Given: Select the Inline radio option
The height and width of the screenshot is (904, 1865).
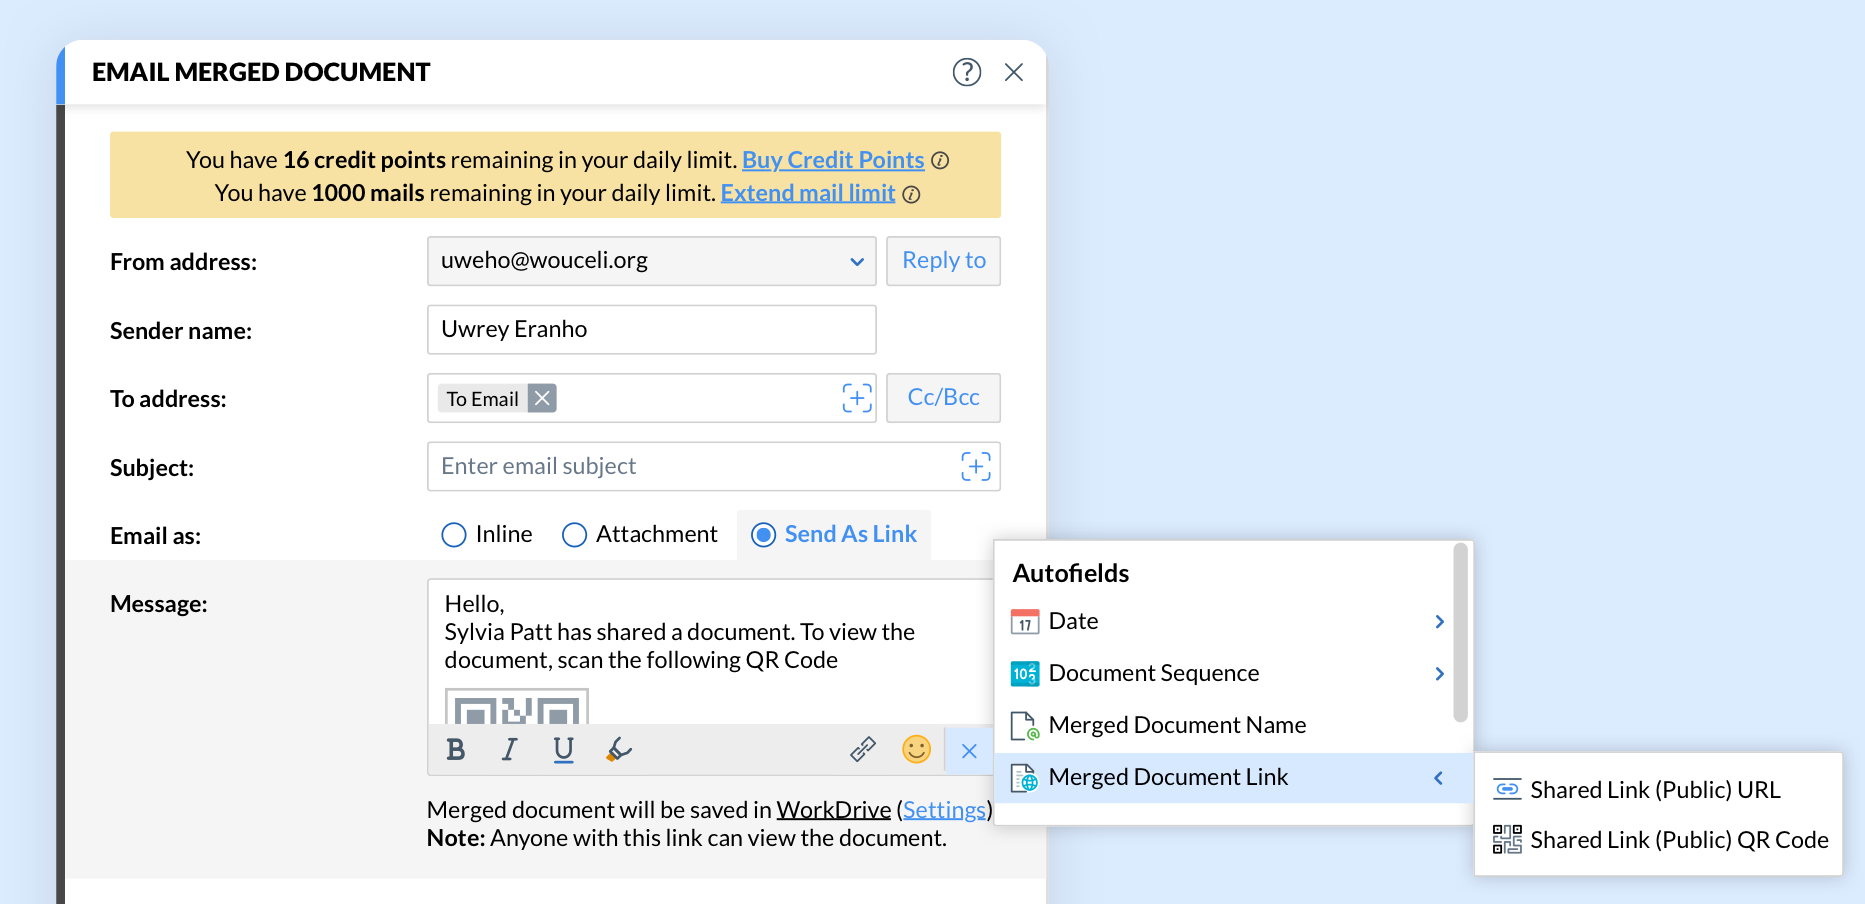Looking at the screenshot, I should (x=454, y=535).
